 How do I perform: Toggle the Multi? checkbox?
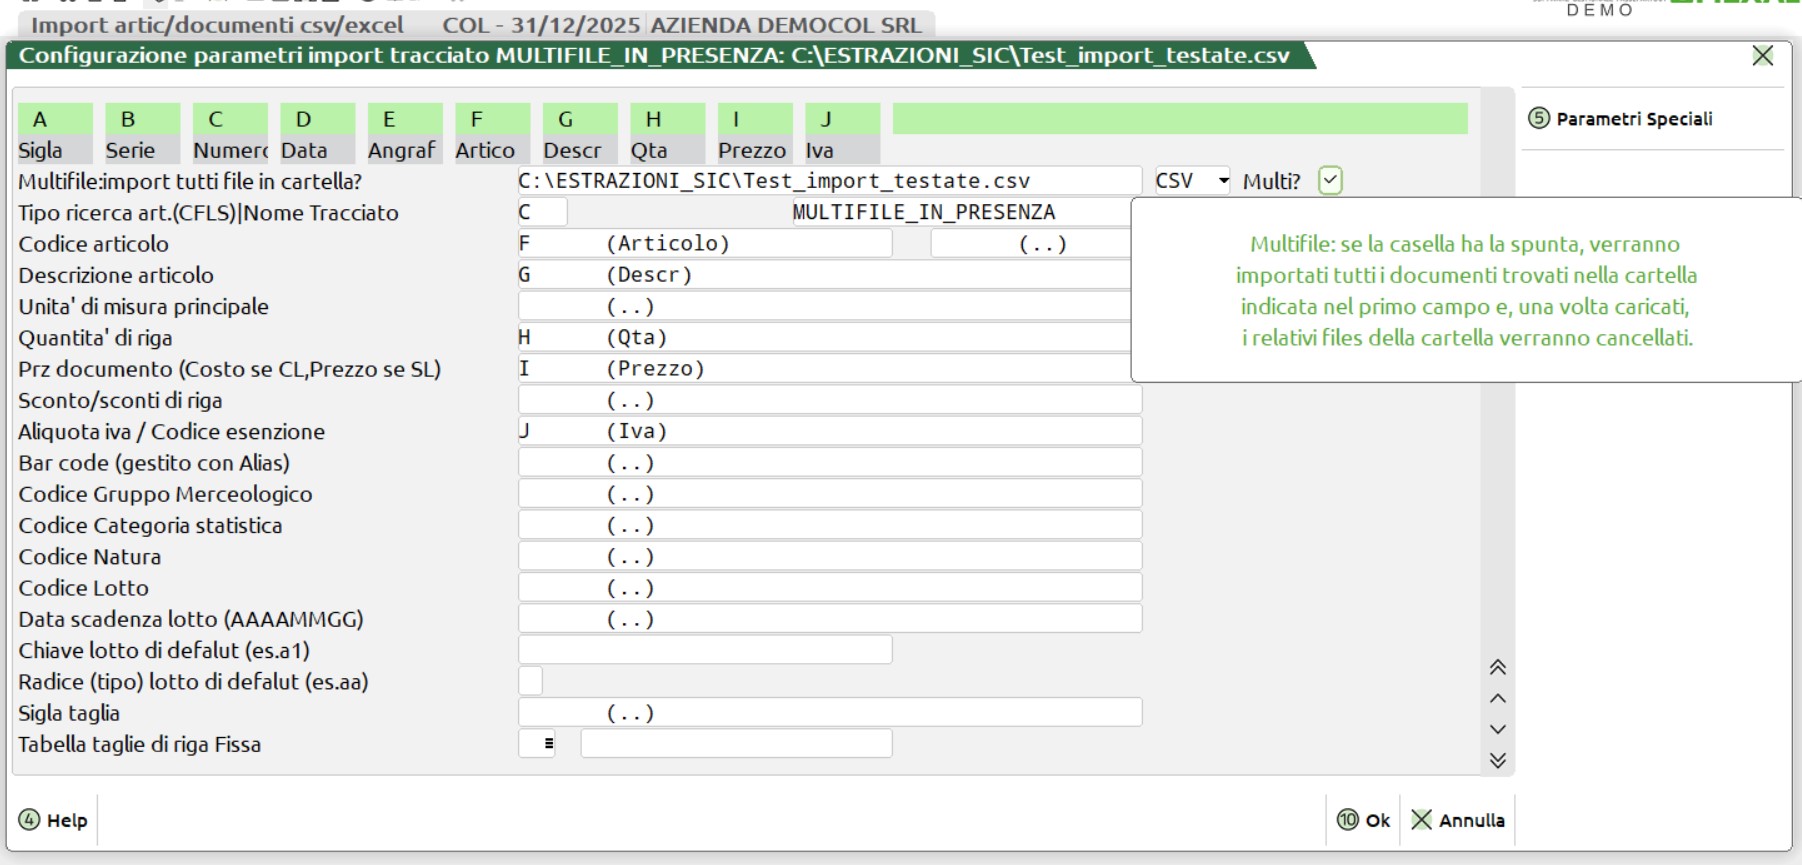pyautogui.click(x=1329, y=181)
